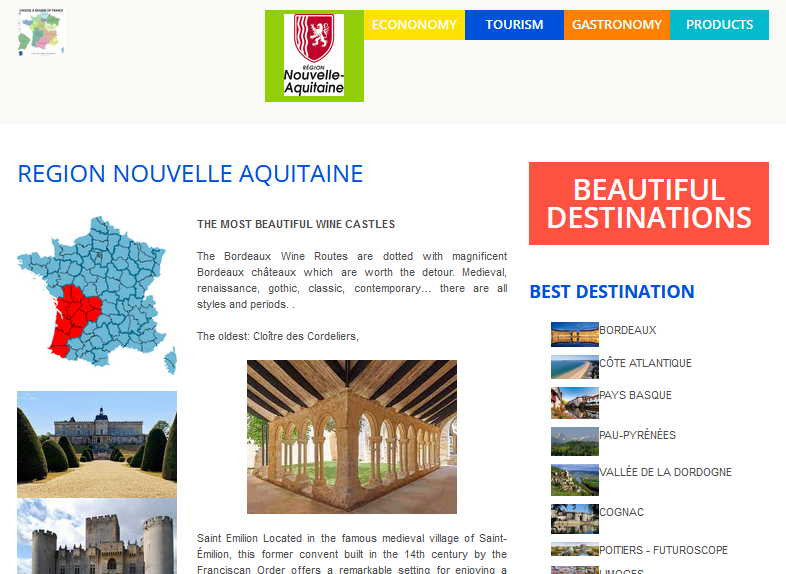Viewport: 786px width, 574px height.
Task: Open the CÔTE ATLANTIQUE text link
Action: pyautogui.click(x=645, y=363)
